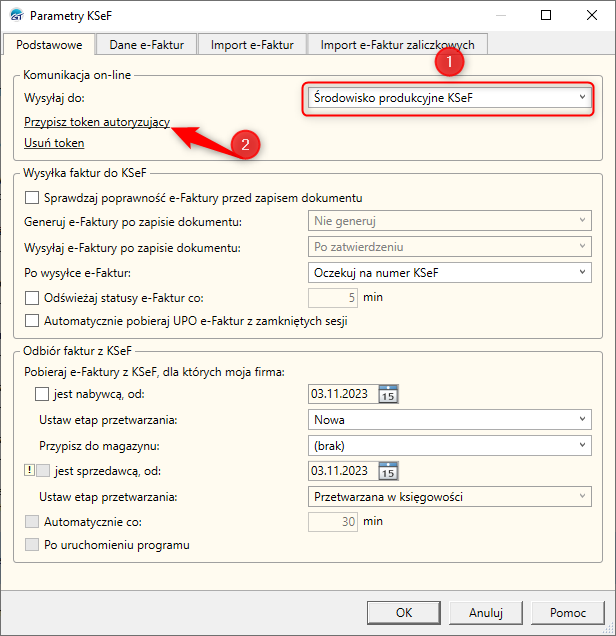616x636 pixels.
Task: Expand the Wysyłaj do environment dropdown
Action: [x=447, y=98]
